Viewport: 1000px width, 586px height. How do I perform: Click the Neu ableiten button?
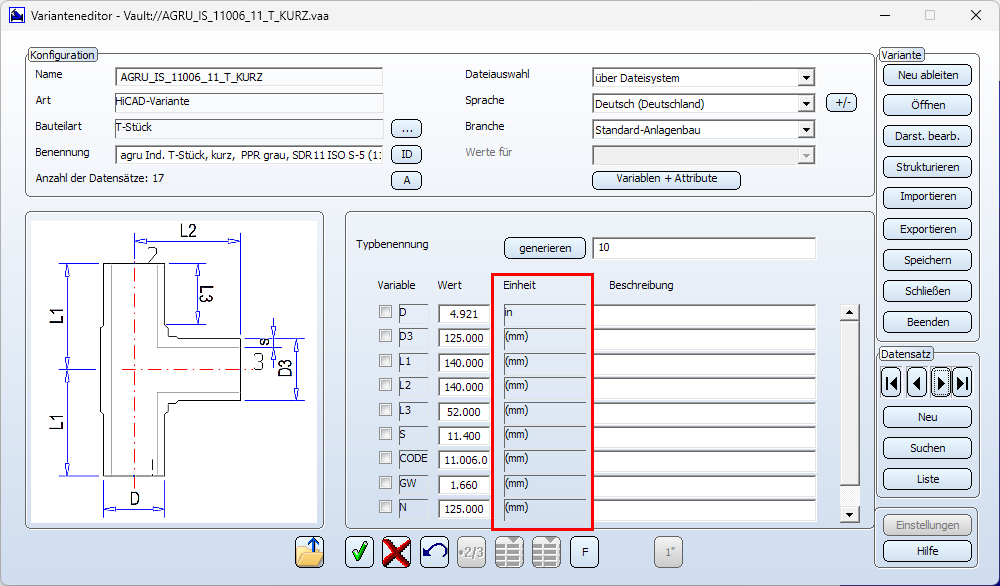click(927, 75)
